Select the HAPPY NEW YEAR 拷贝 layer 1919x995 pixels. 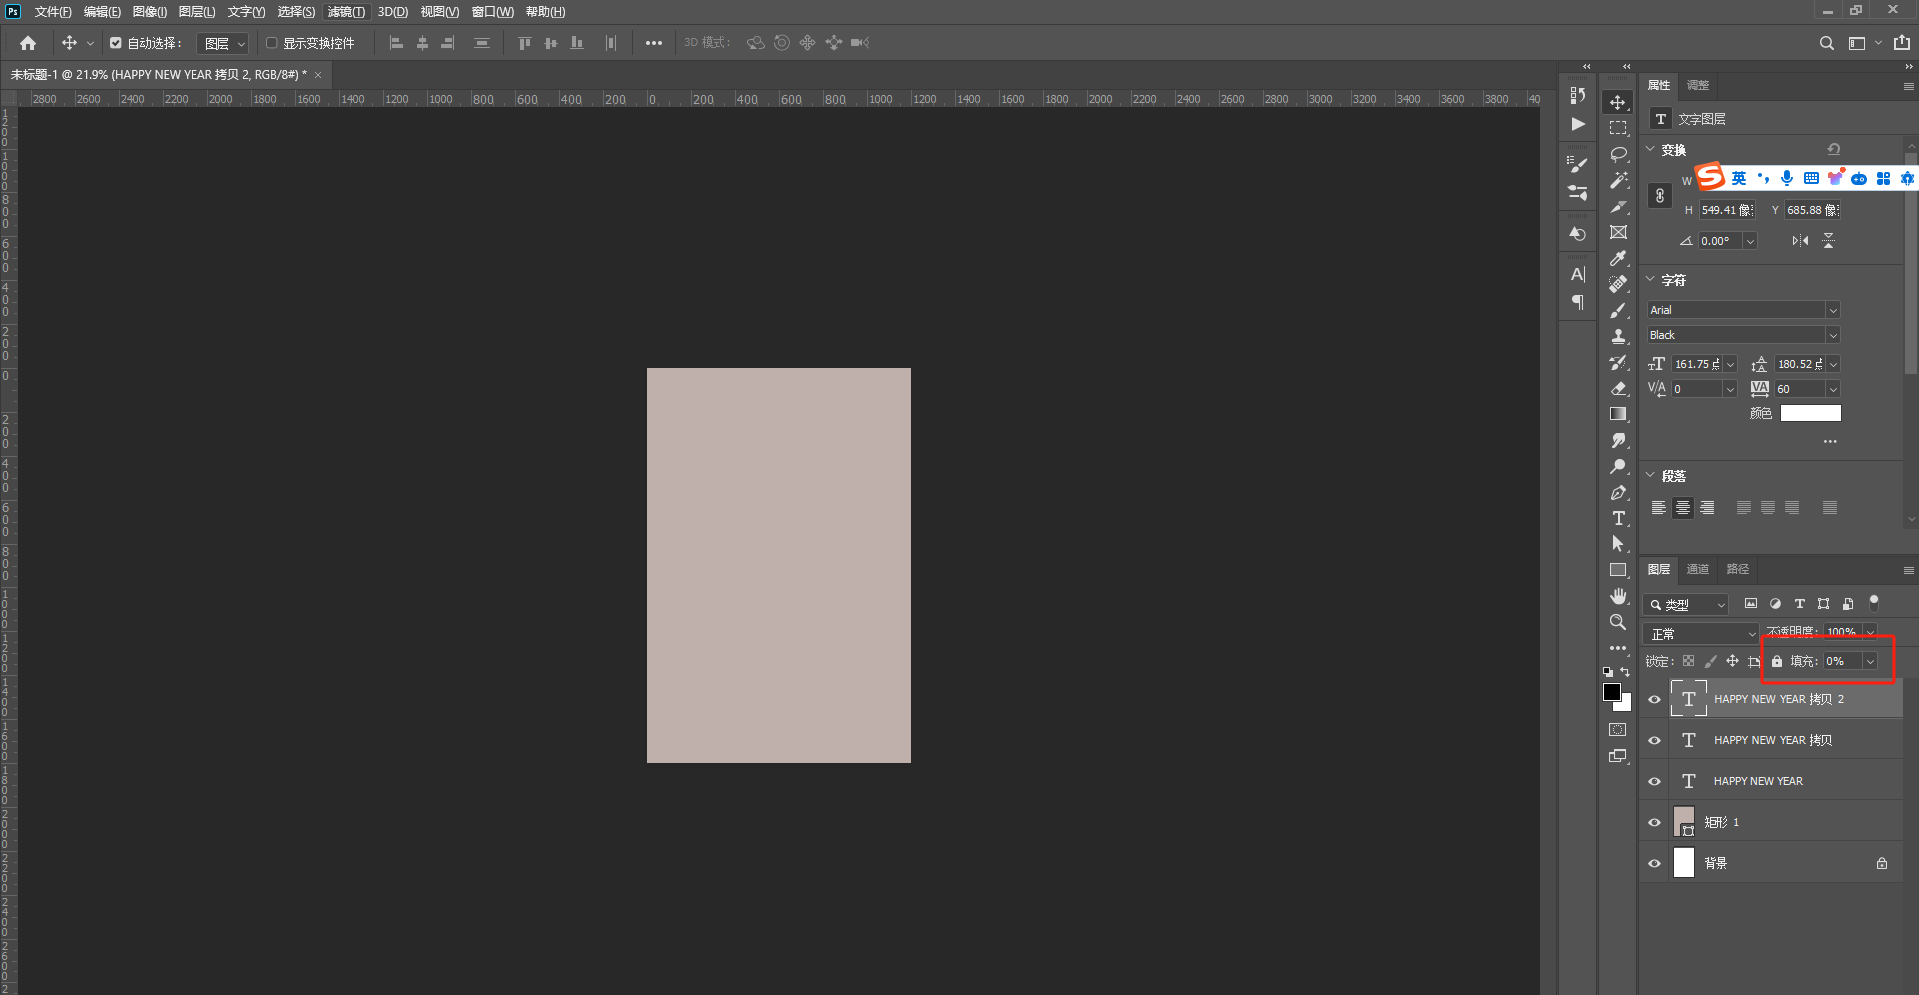click(x=1772, y=740)
